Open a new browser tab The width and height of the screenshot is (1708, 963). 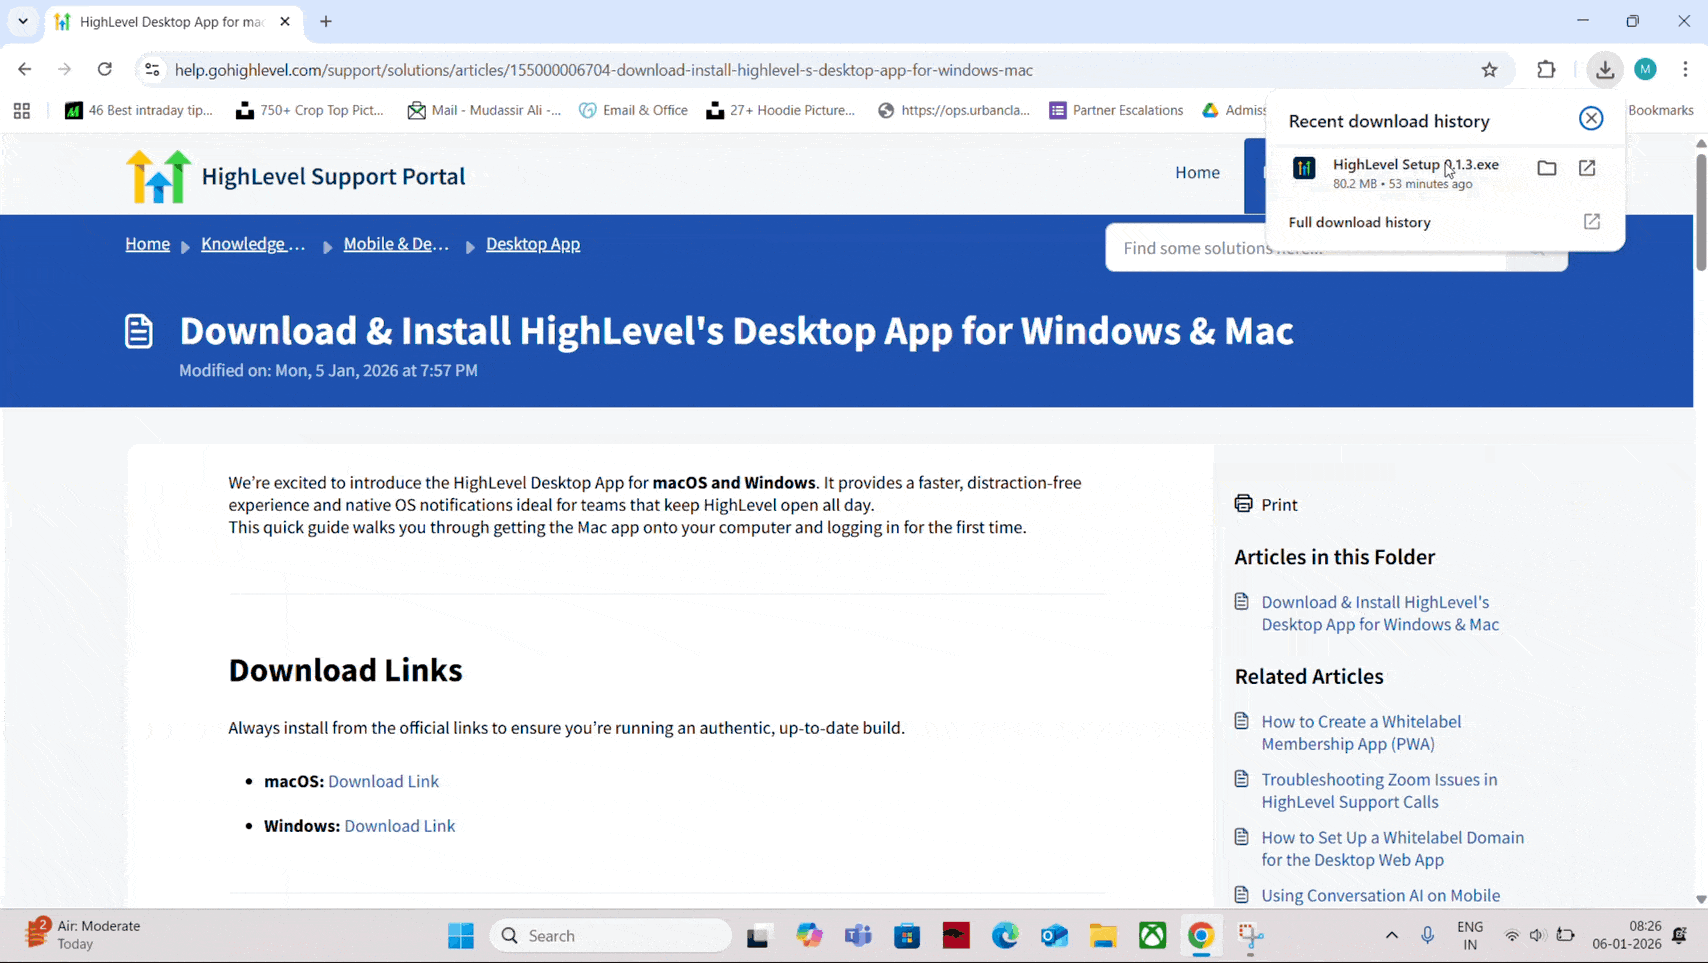(326, 21)
